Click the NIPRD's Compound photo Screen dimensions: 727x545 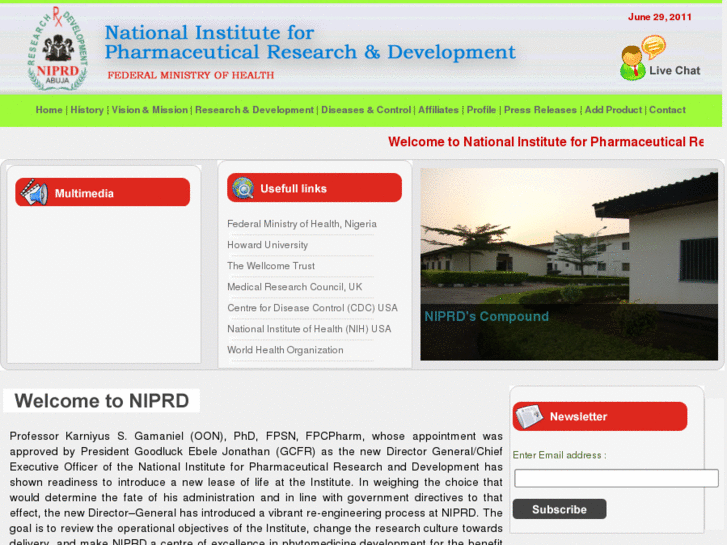569,264
